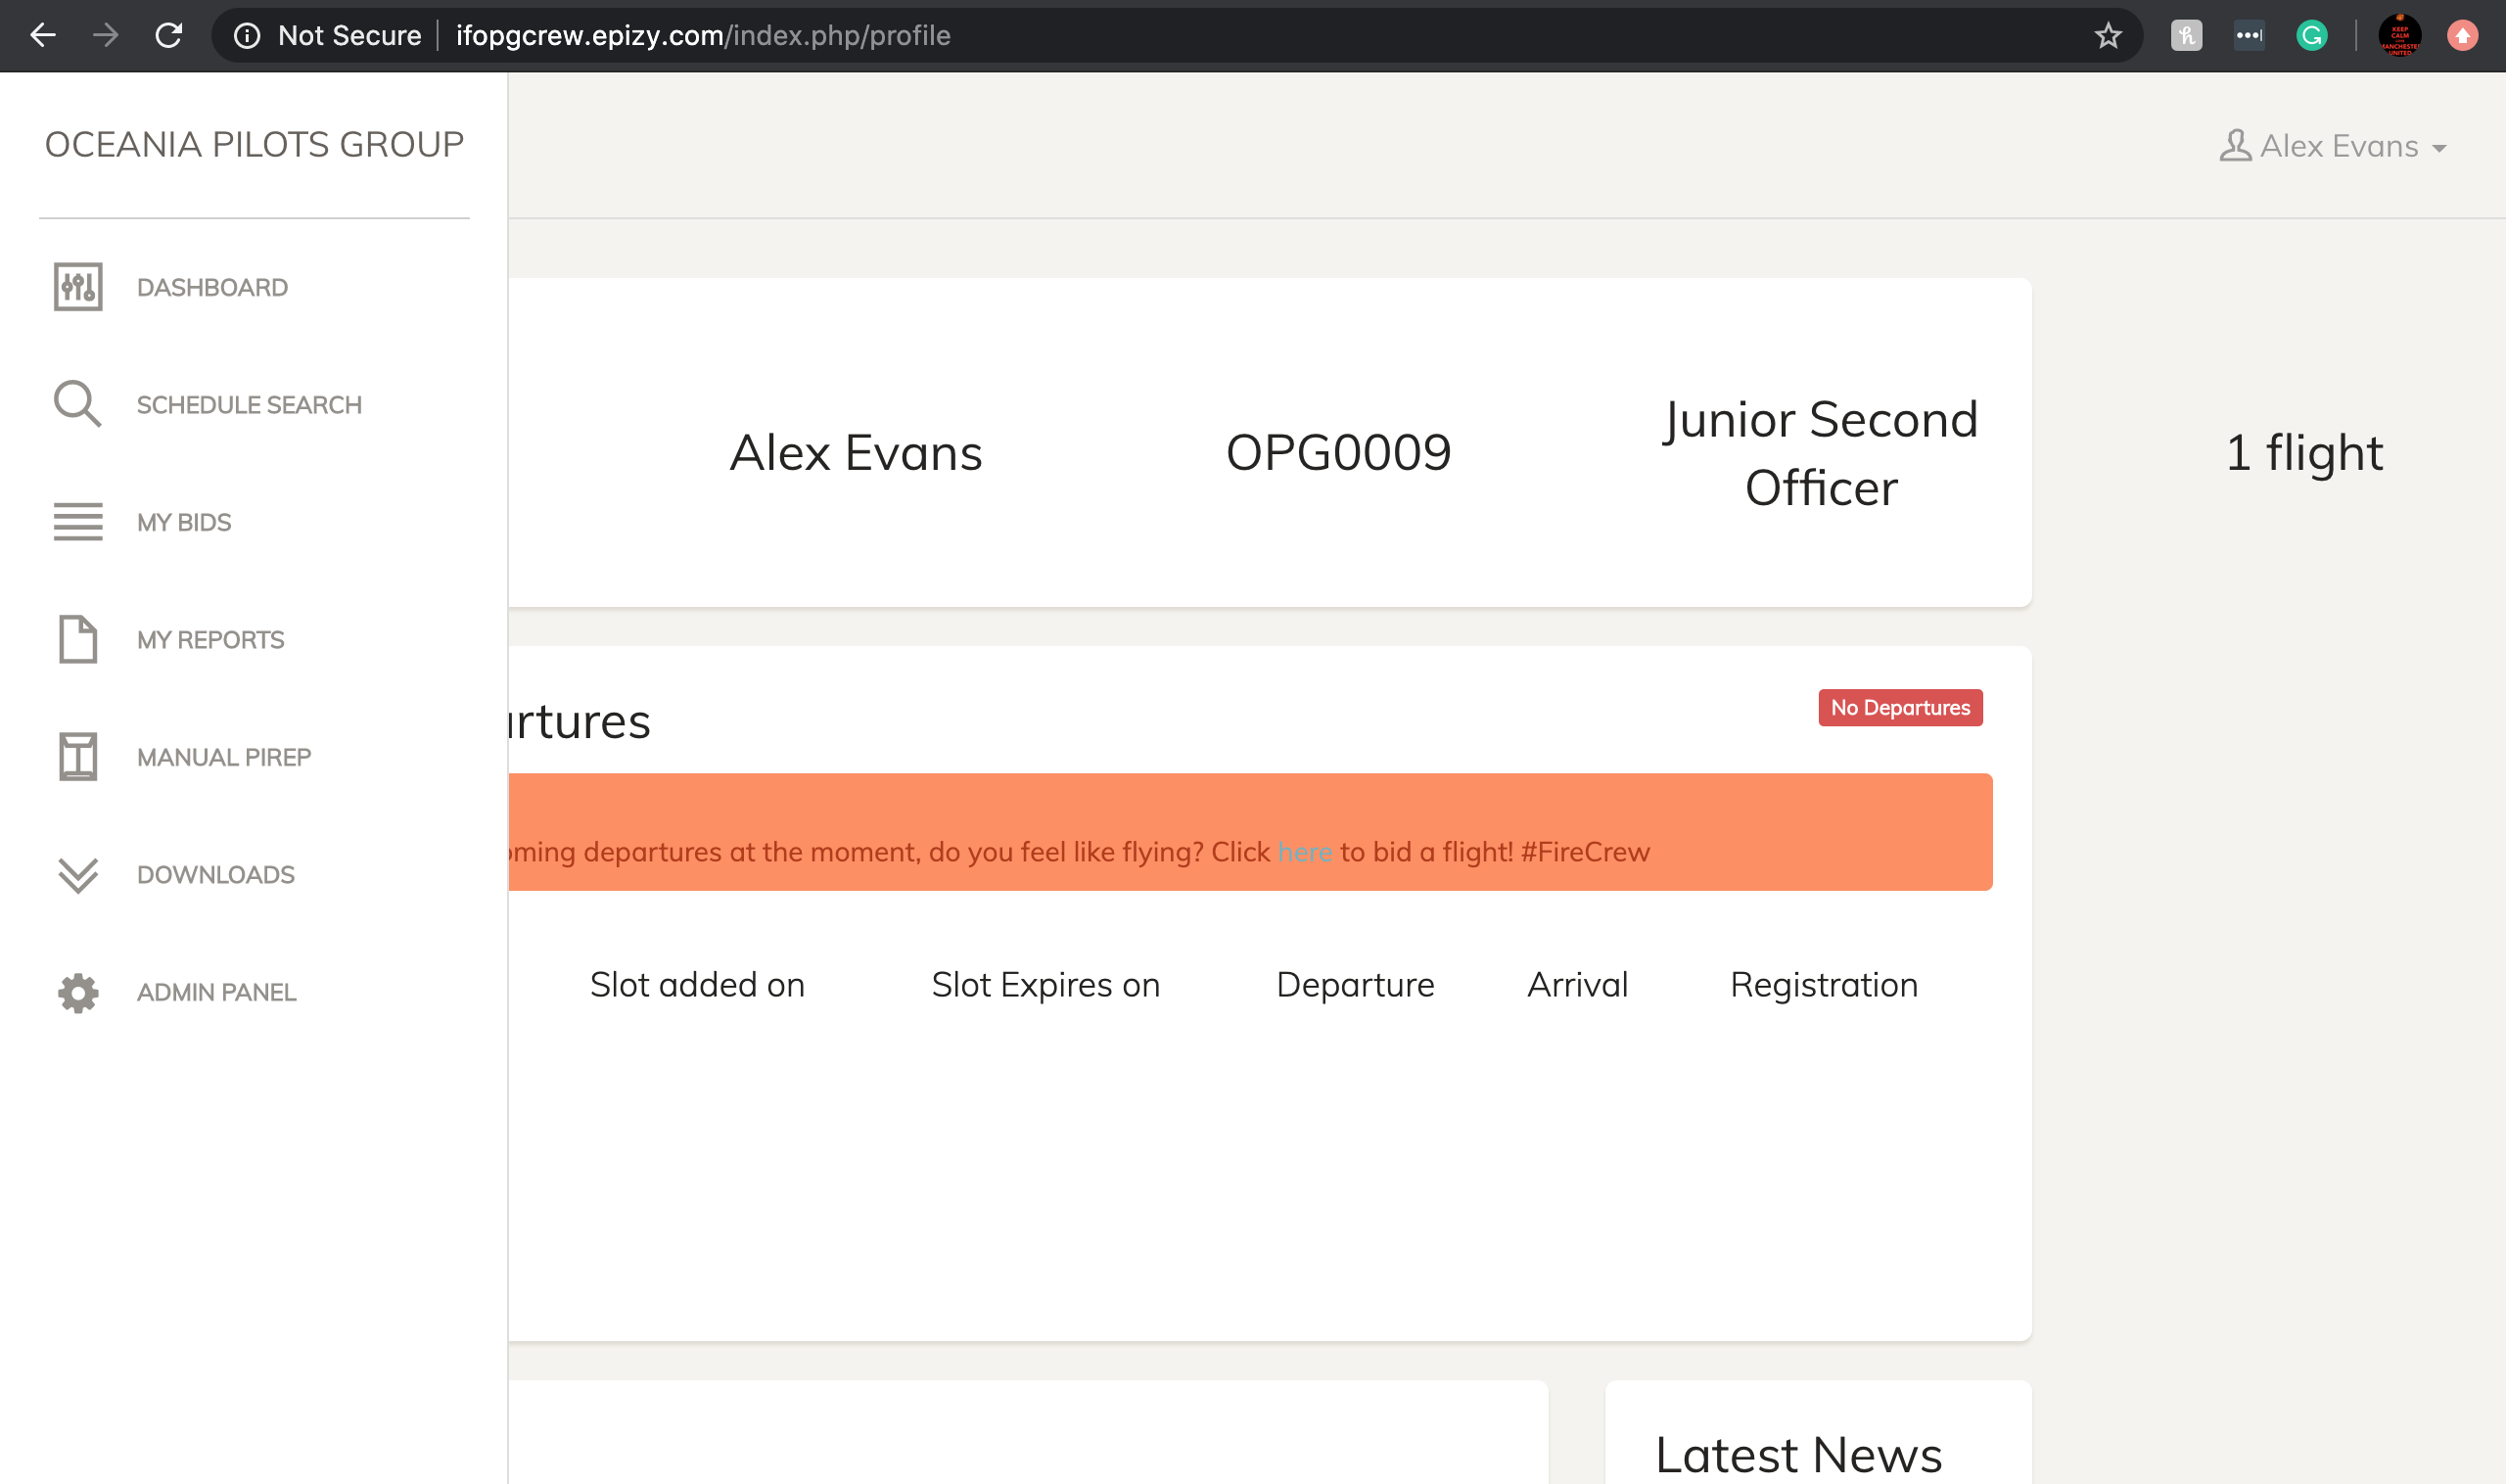Click the Dashboard sliders icon in sidebar

(x=78, y=287)
